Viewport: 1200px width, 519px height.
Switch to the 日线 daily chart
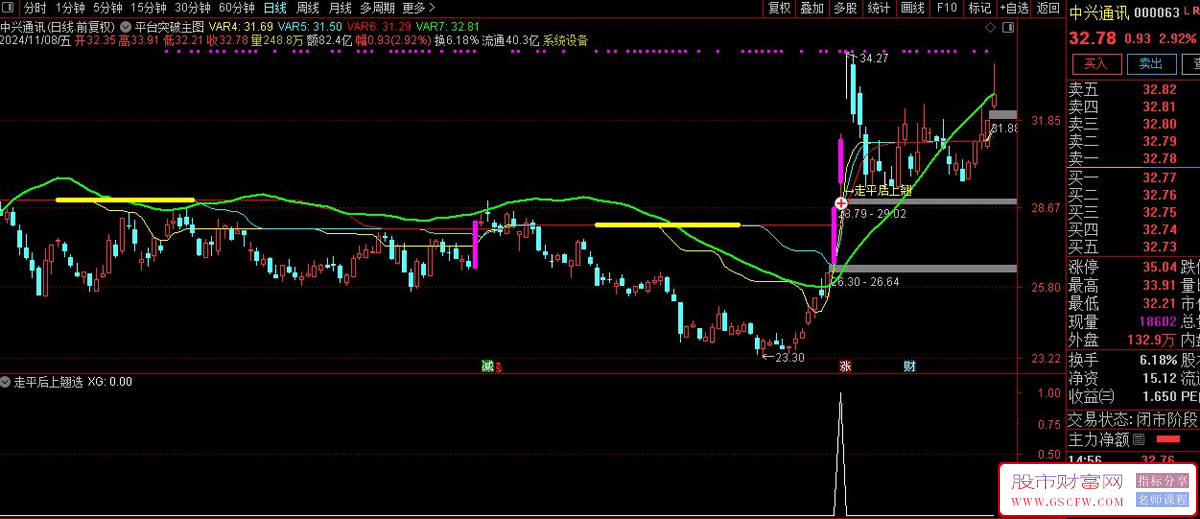(x=275, y=7)
